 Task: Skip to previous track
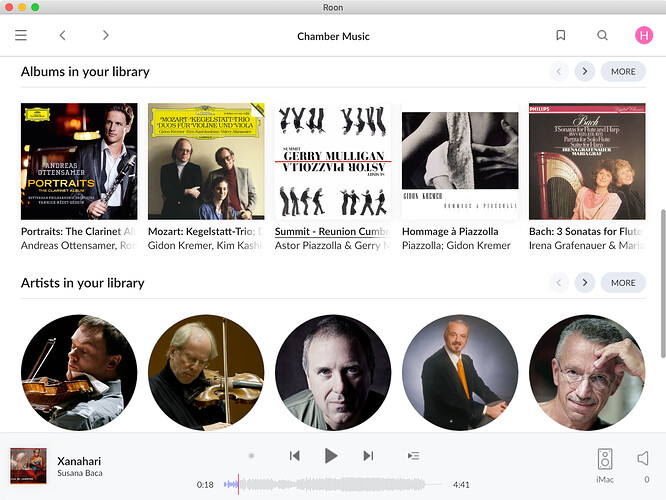(x=294, y=456)
